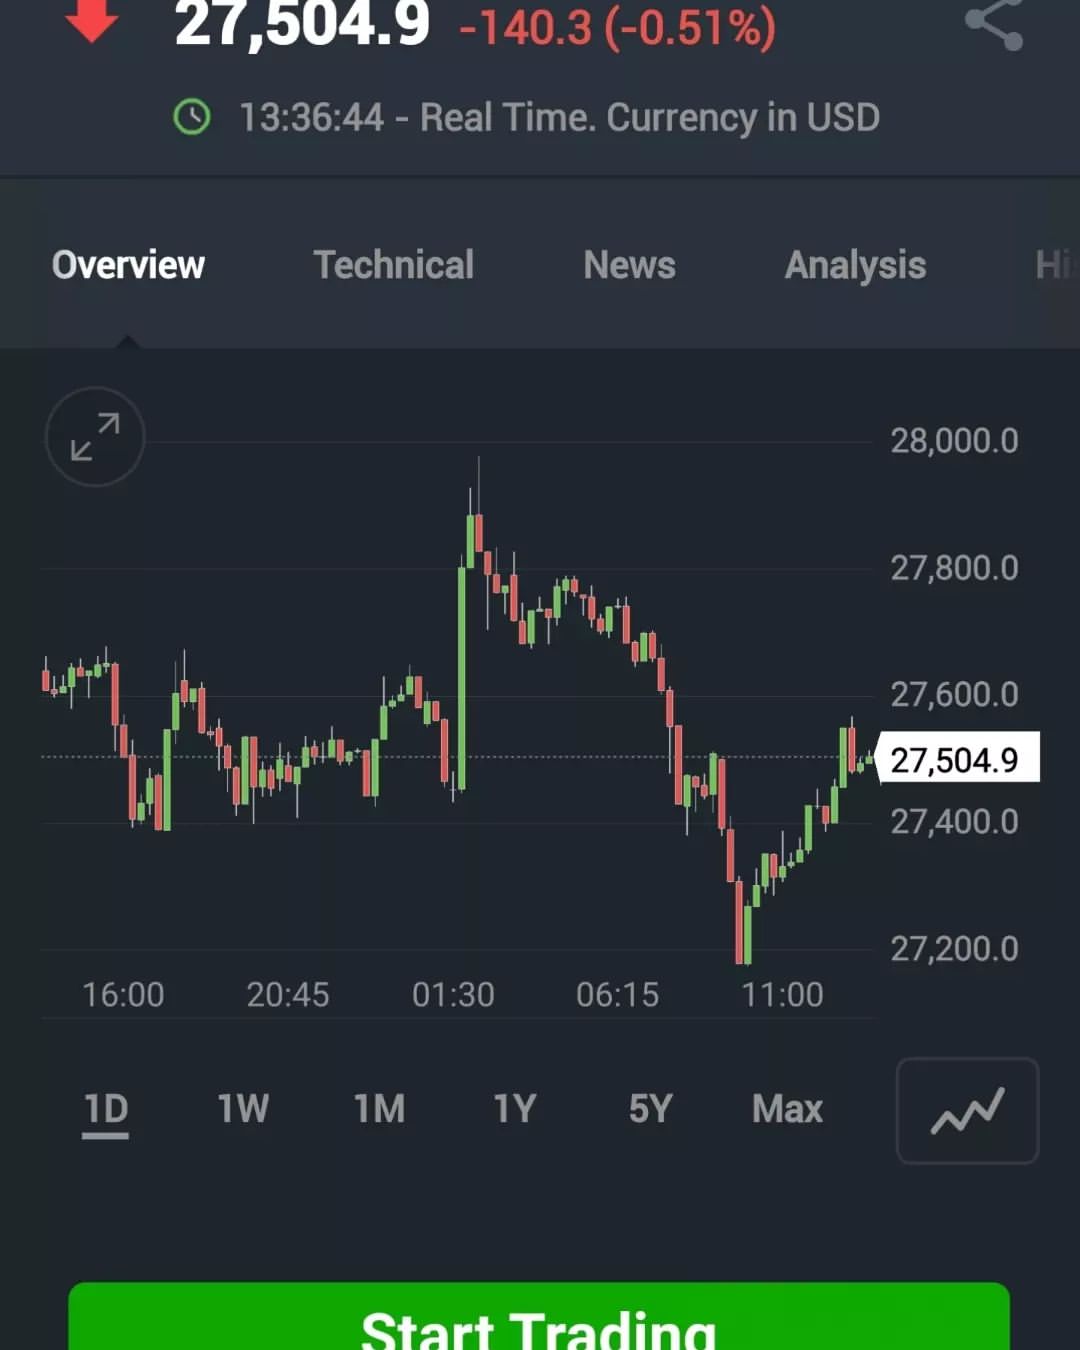
Task: Choose the 1Y chart period
Action: pos(515,1109)
